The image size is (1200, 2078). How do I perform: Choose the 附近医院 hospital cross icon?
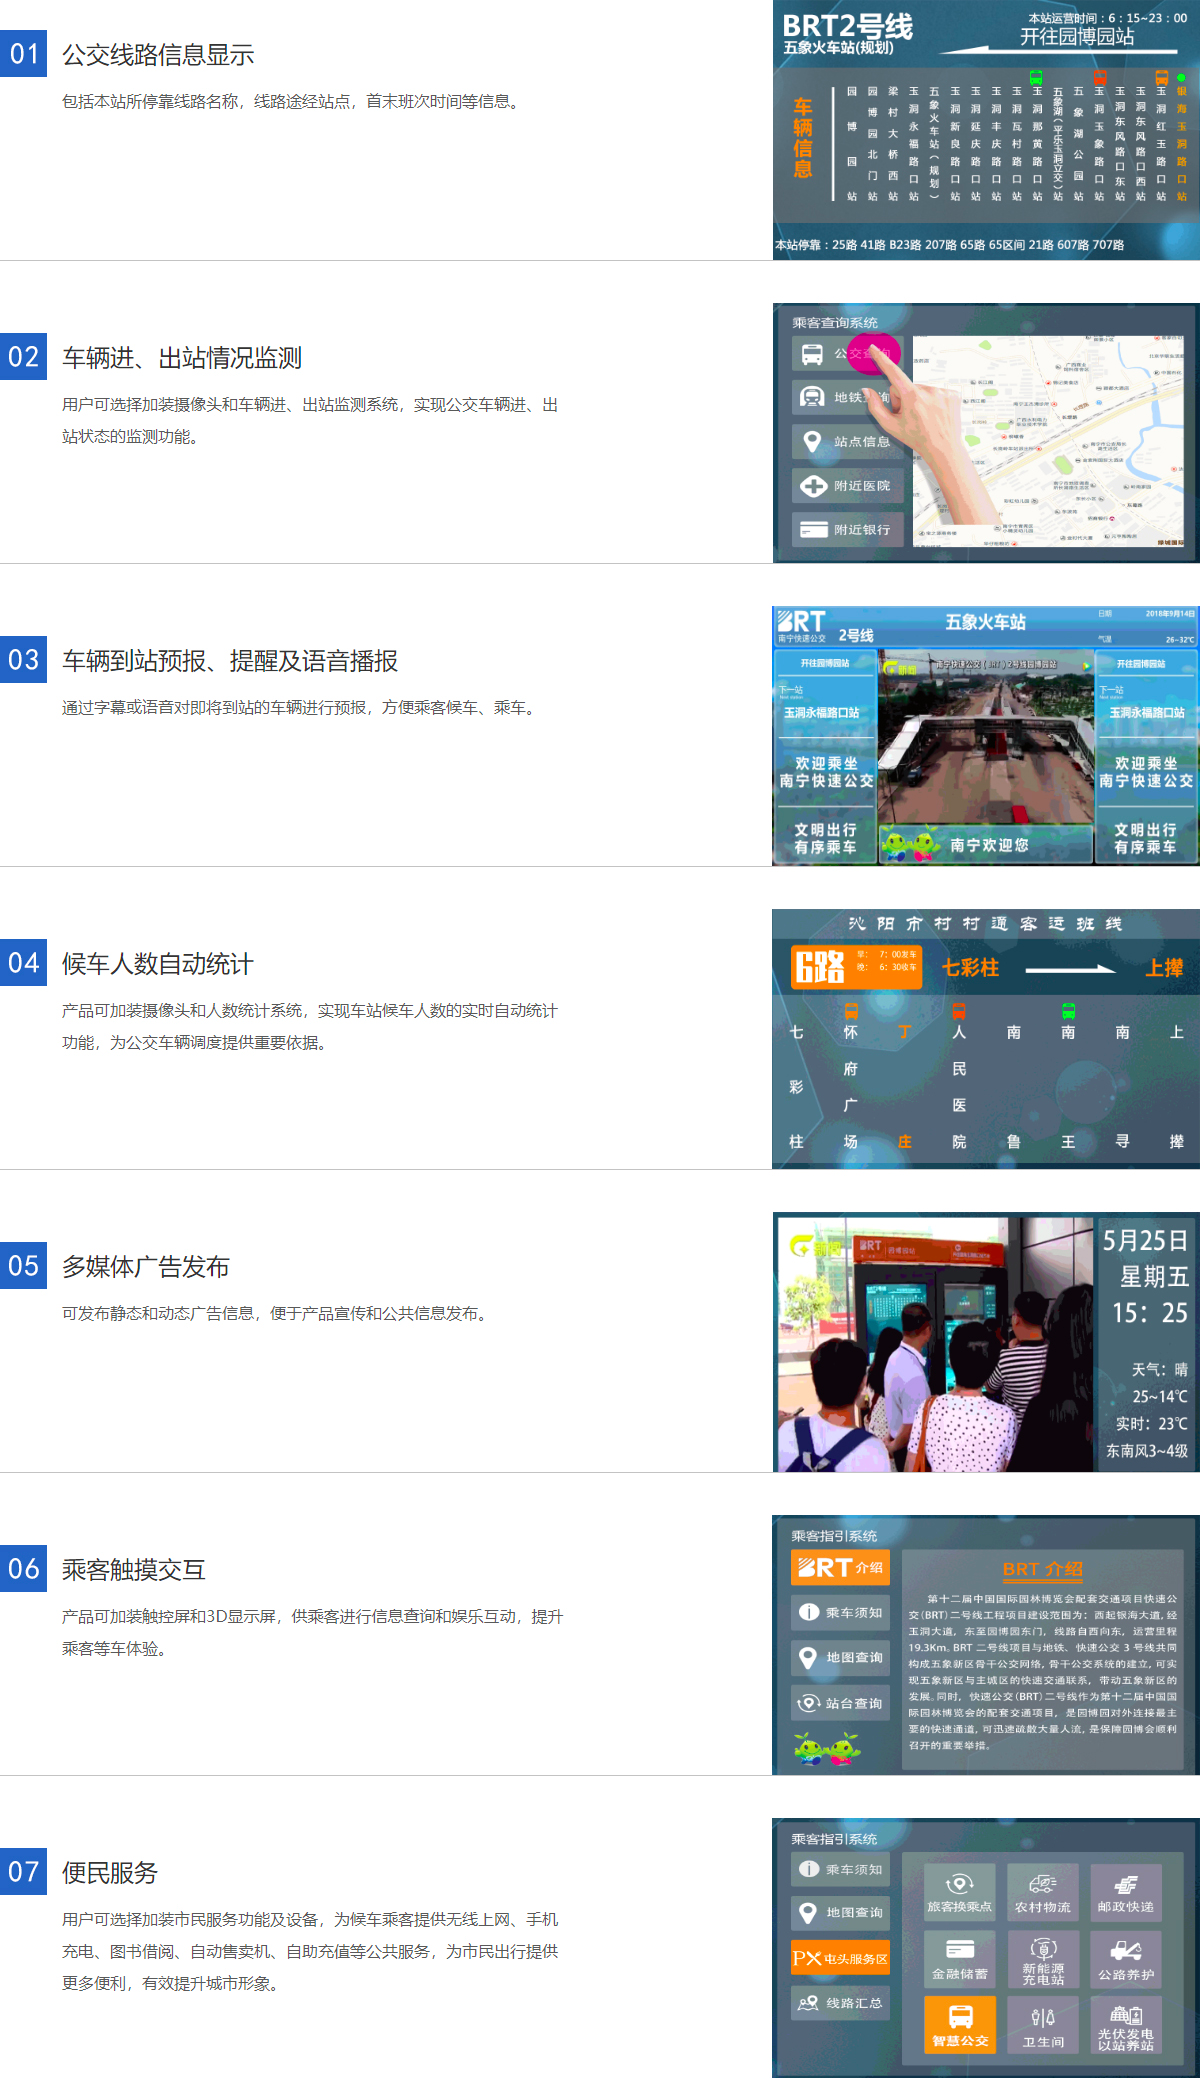coord(813,486)
